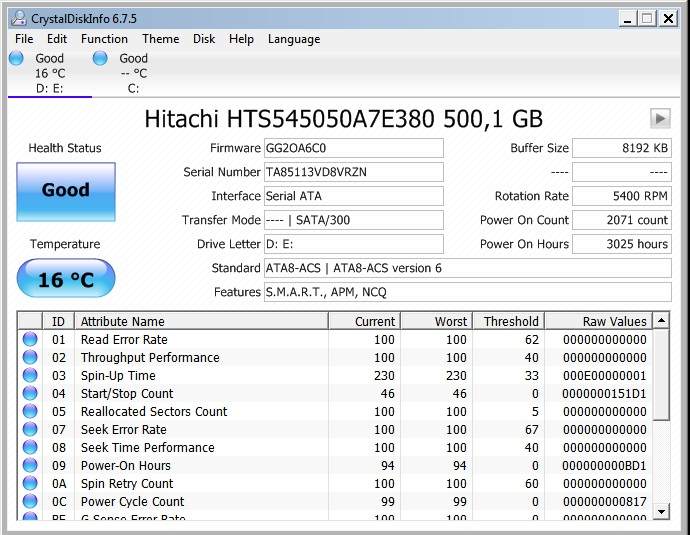Select the D: E: disk status orb
The height and width of the screenshot is (535, 690).
pos(16,58)
